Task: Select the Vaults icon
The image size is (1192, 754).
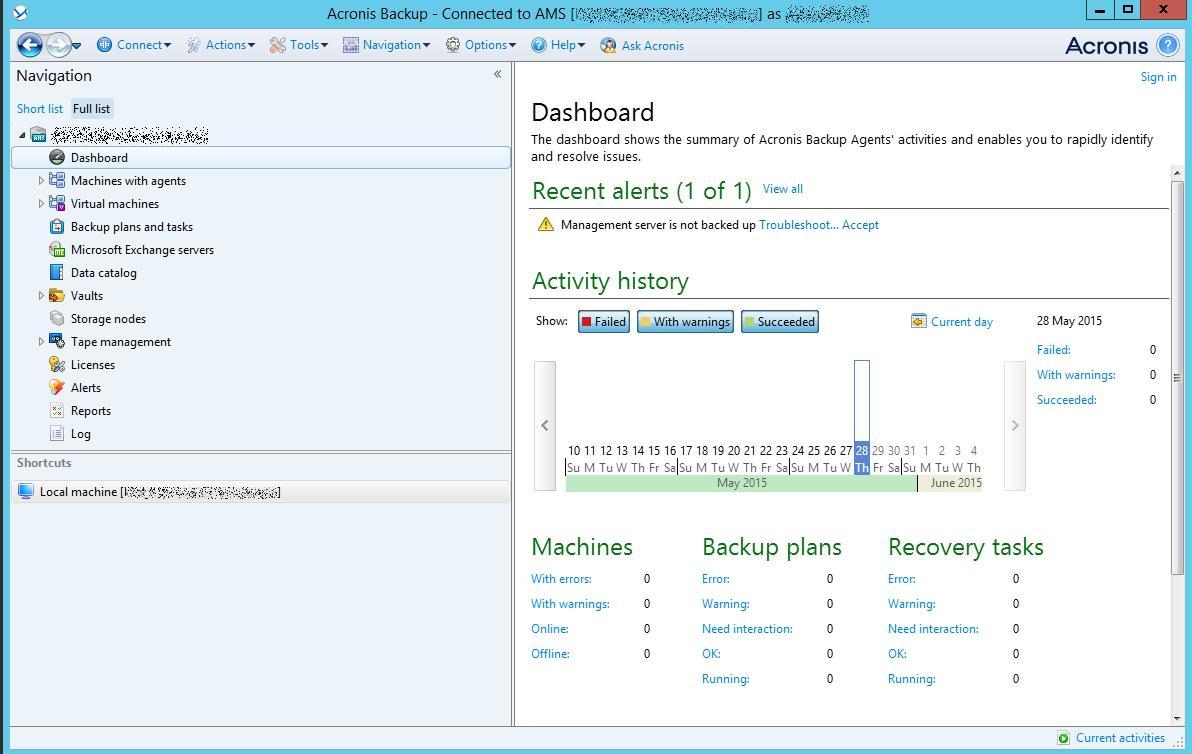Action: pos(57,295)
